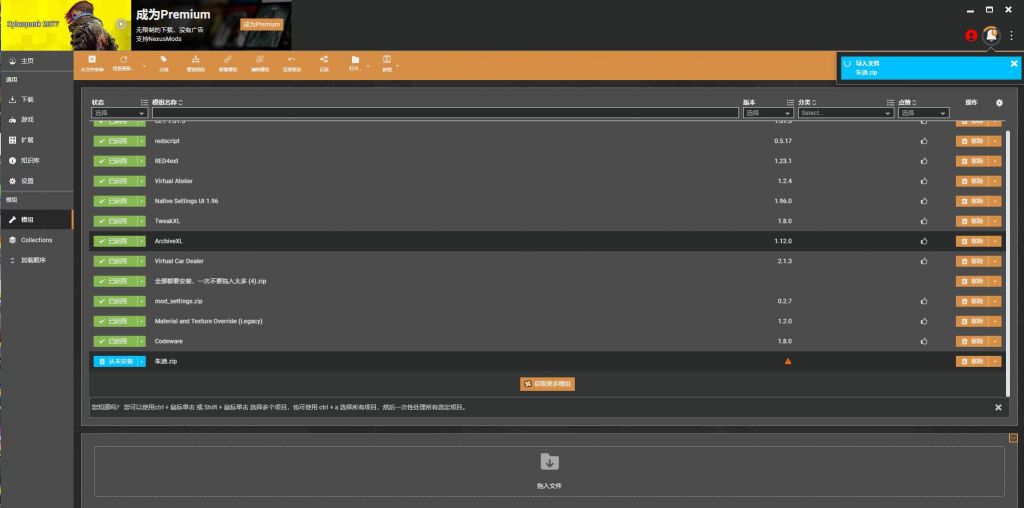Remove Material and Texture Override mod via its button
The width and height of the screenshot is (1024, 508).
(972, 321)
